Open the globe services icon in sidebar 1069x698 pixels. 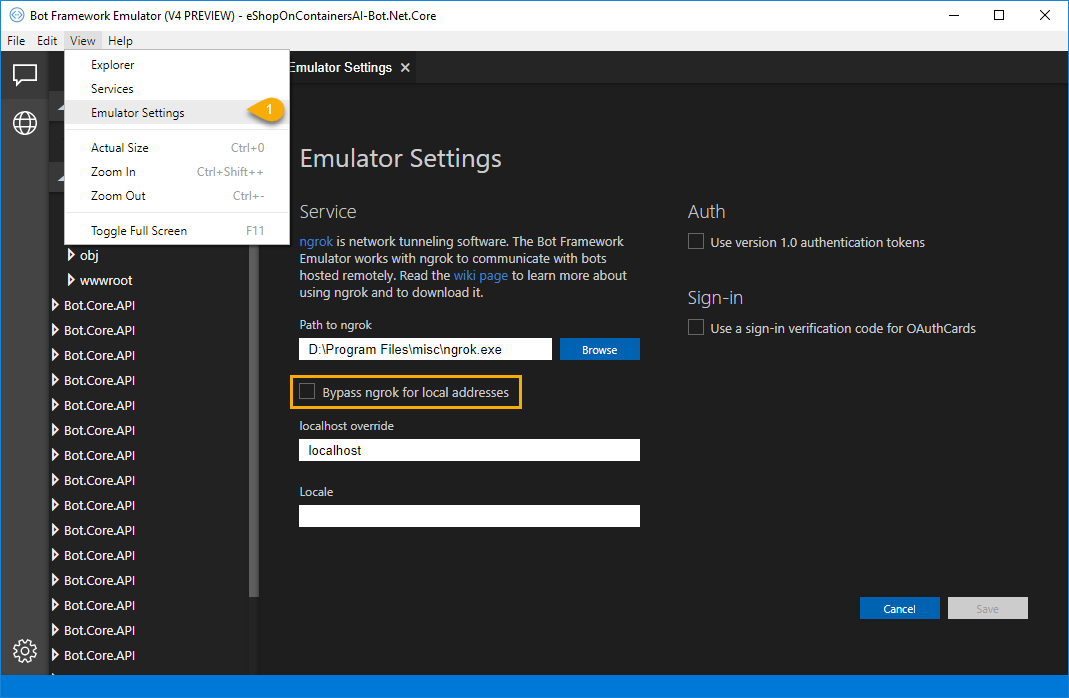25,123
